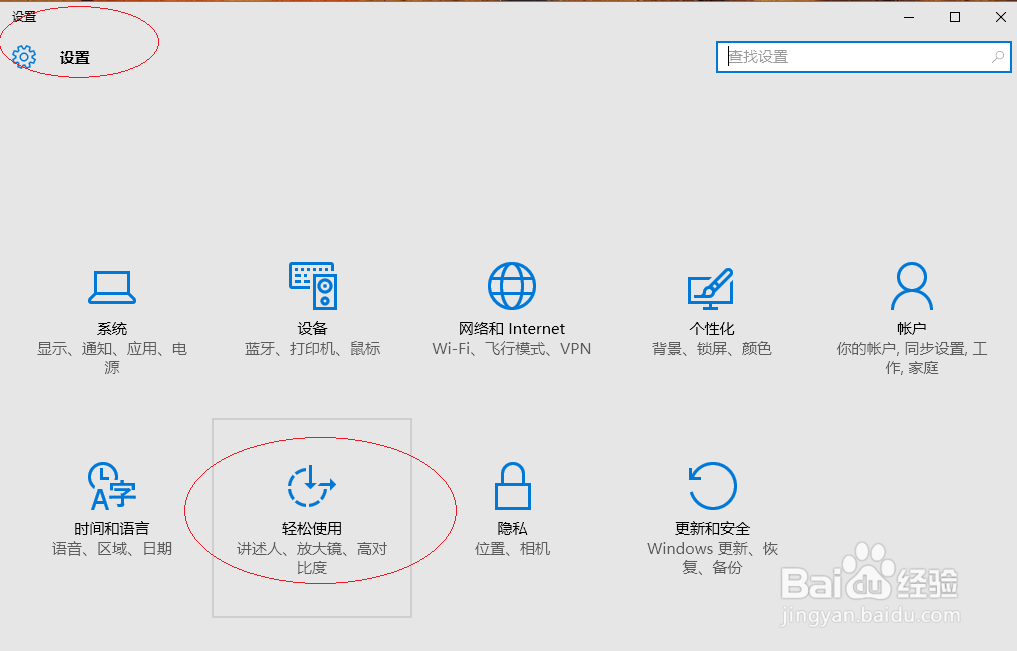Open the 设备 (Devices) settings category
The height and width of the screenshot is (651, 1017).
[x=312, y=310]
